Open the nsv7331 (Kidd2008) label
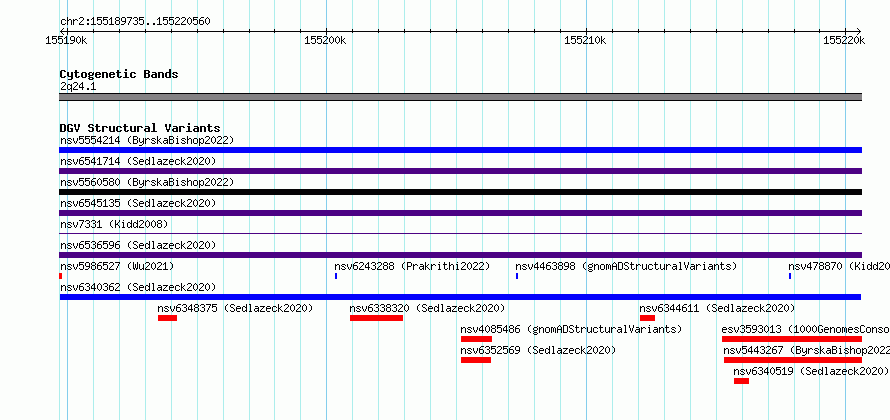The image size is (890, 420). click(114, 224)
